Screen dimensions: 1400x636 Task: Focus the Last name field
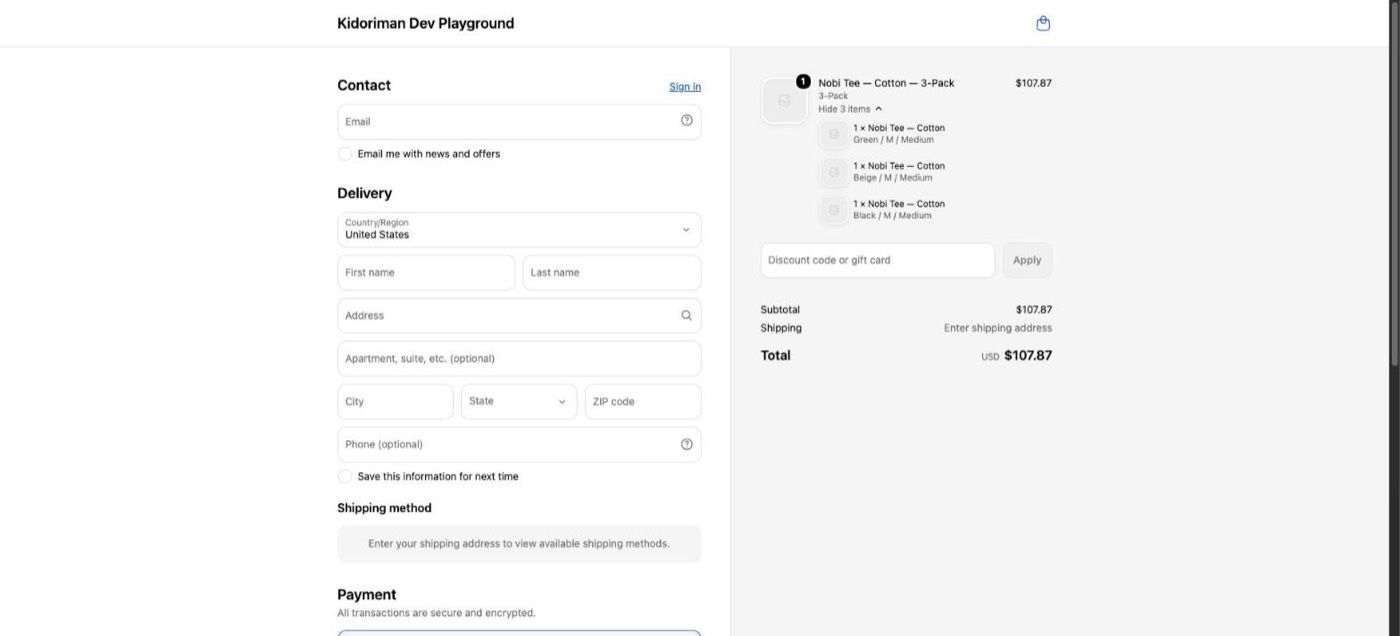pyautogui.click(x=612, y=272)
